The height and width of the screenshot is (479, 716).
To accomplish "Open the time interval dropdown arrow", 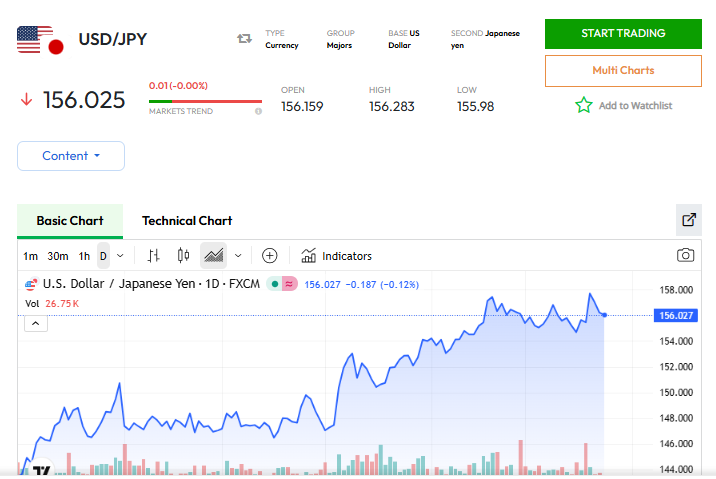I will [120, 256].
